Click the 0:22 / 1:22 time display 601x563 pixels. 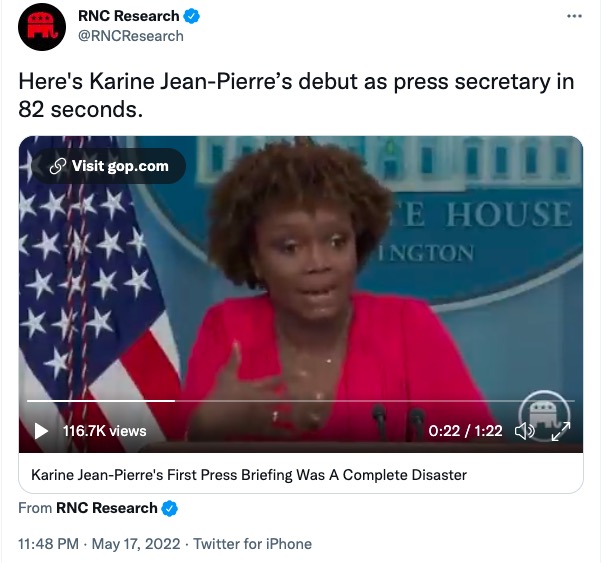(465, 431)
